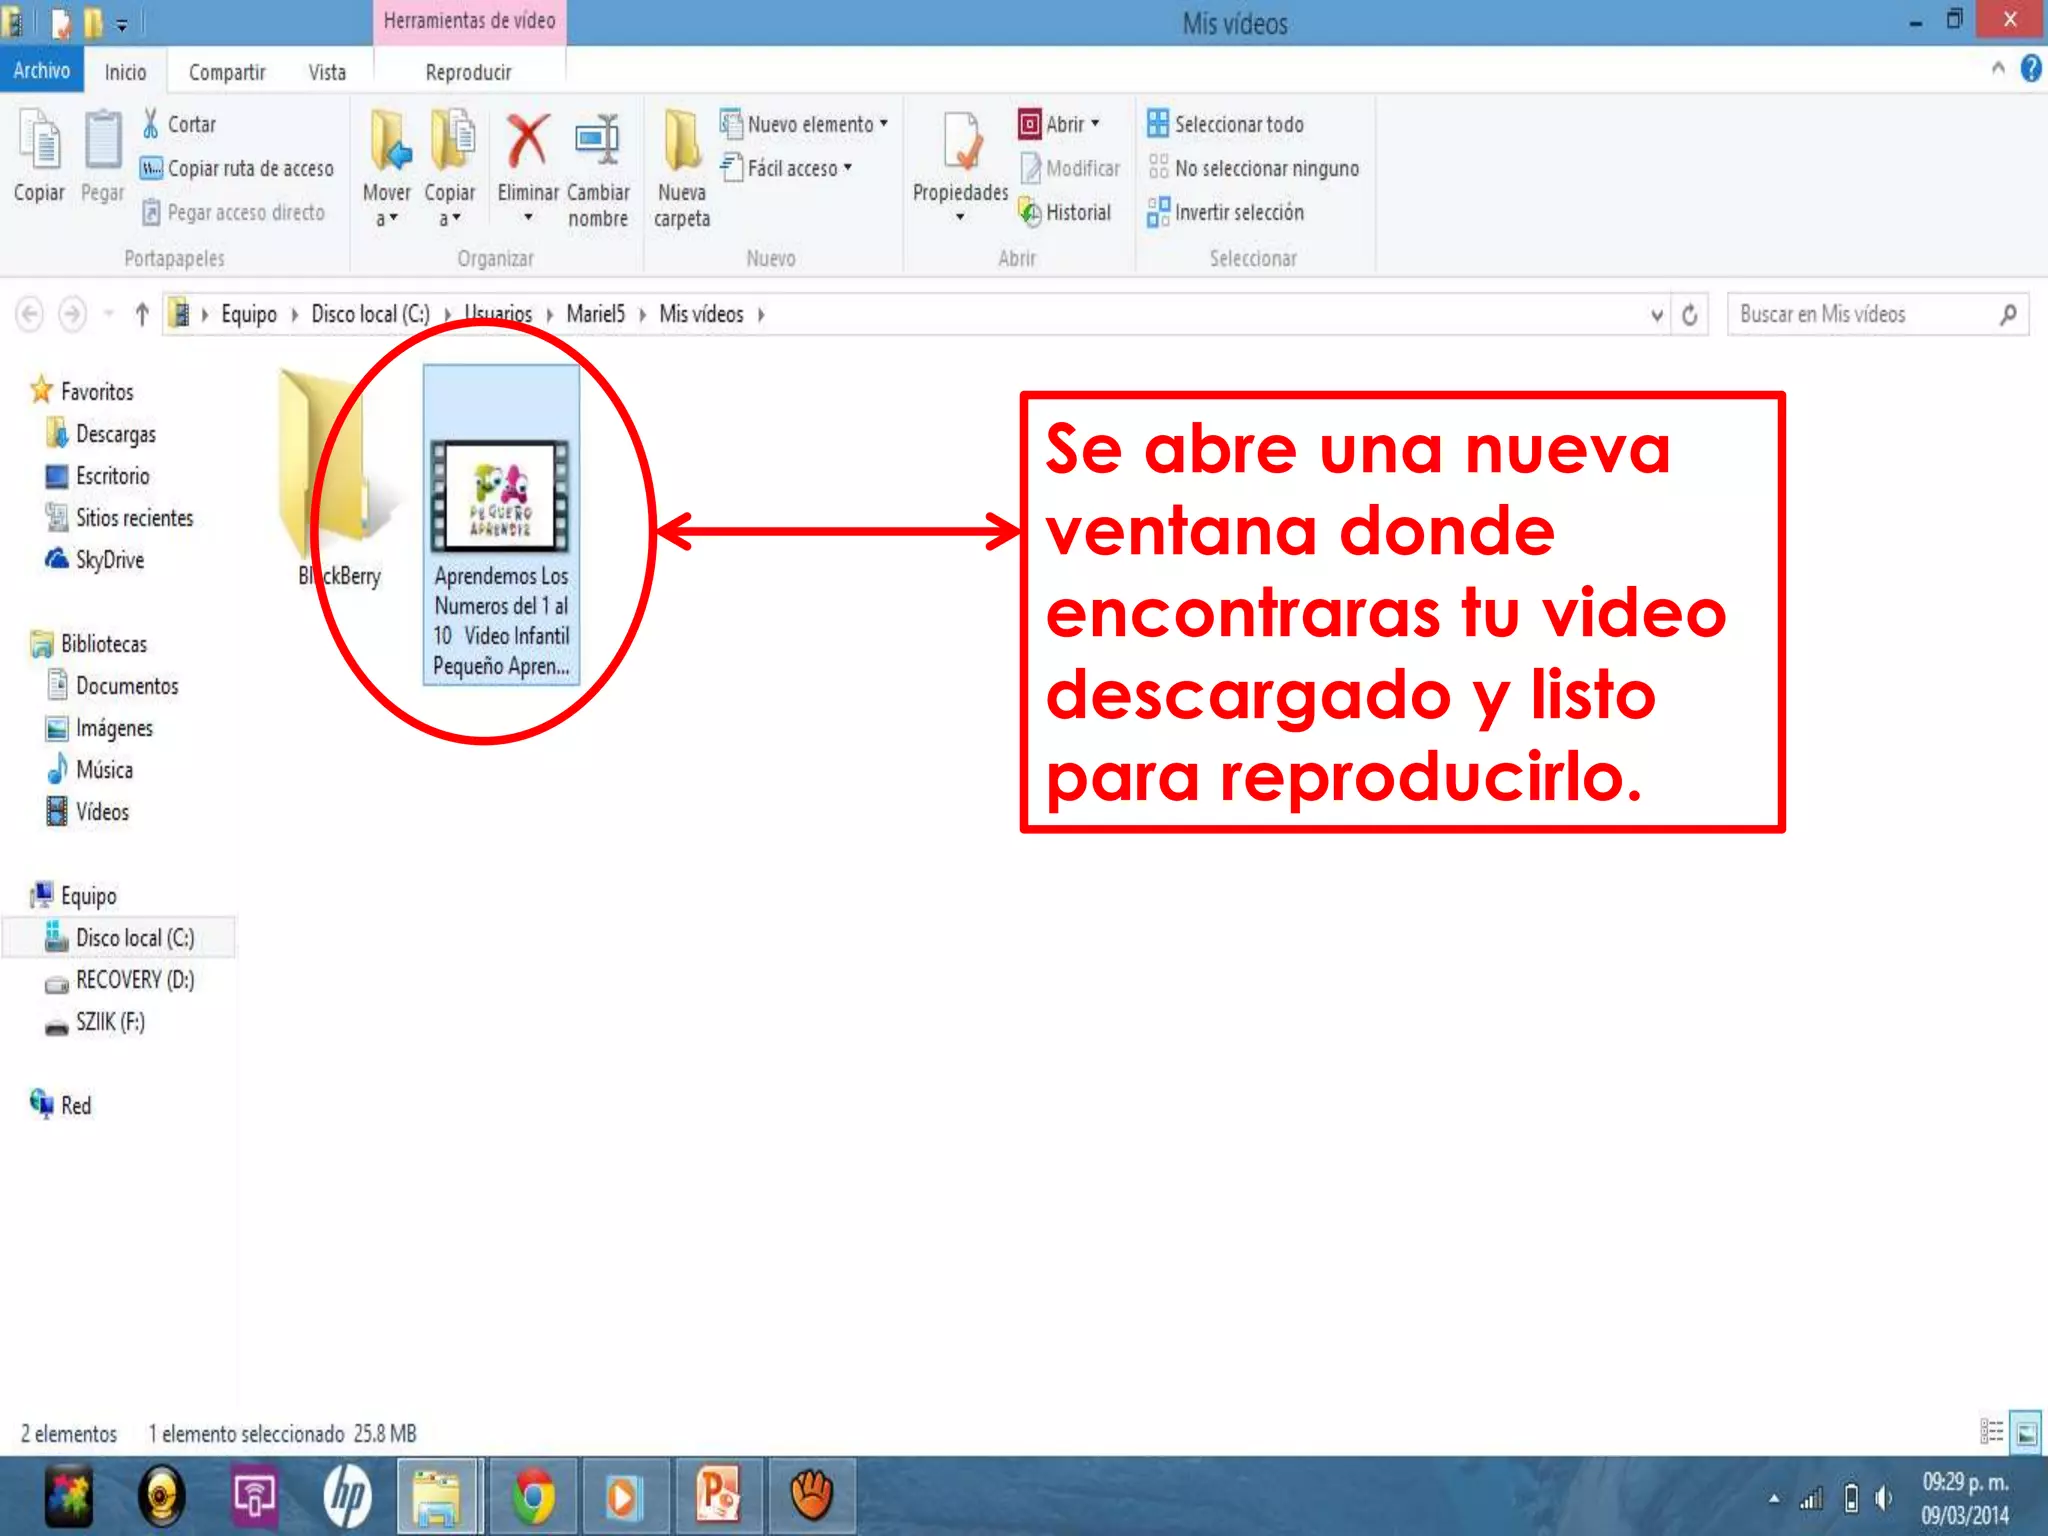Expand the address bar history dropdown arrow

click(1656, 315)
